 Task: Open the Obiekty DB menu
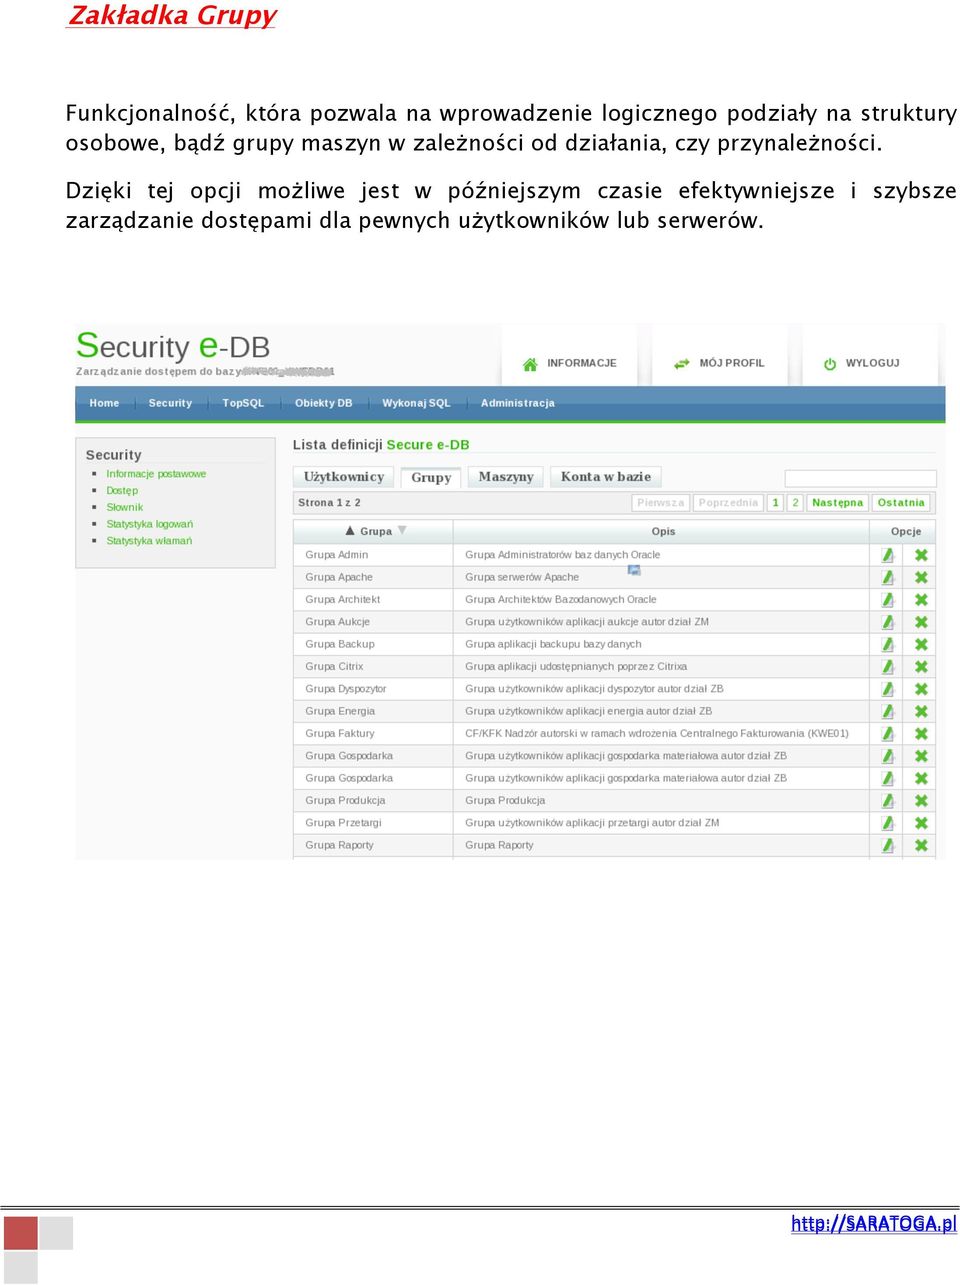click(x=323, y=403)
